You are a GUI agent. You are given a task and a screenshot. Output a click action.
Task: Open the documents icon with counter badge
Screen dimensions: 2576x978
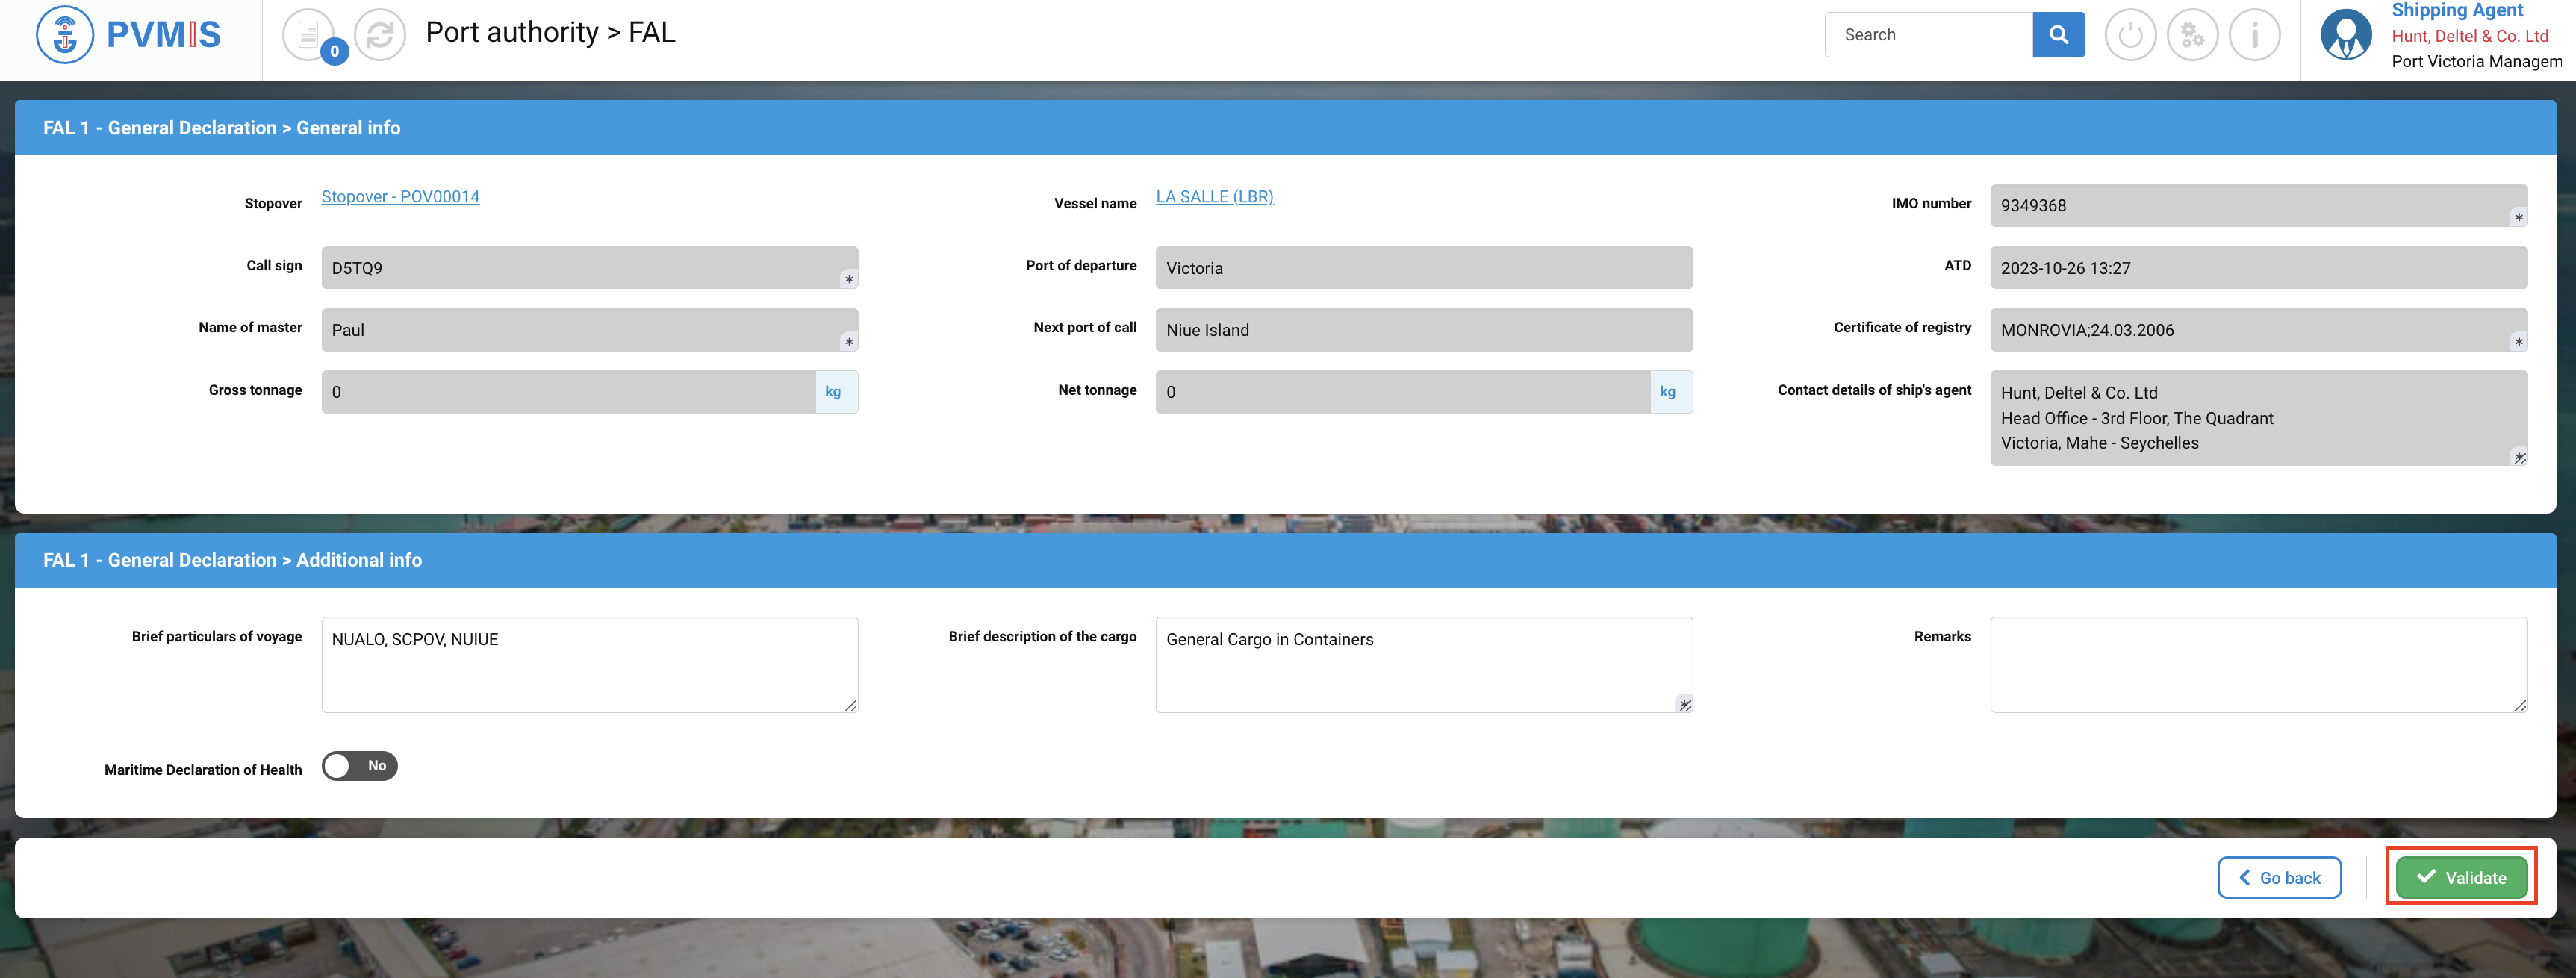coord(309,35)
